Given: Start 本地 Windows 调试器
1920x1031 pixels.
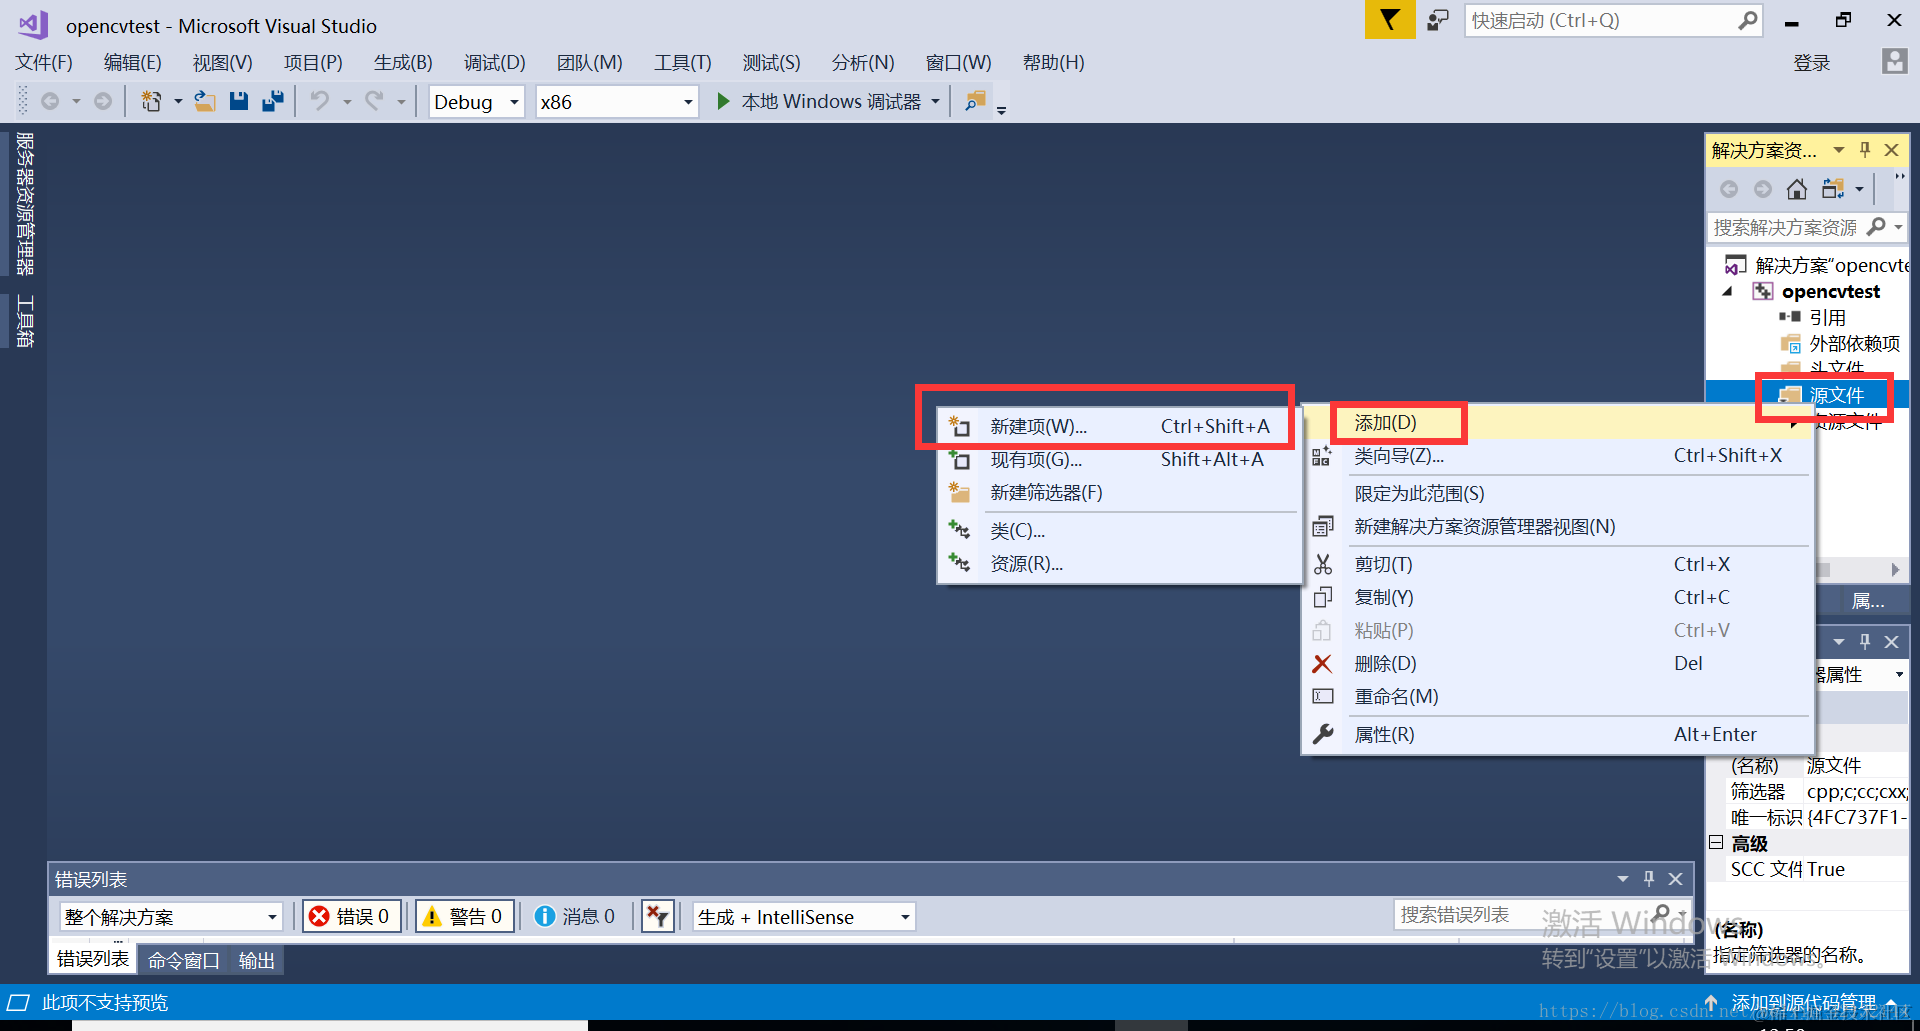Looking at the screenshot, I should pyautogui.click(x=819, y=101).
